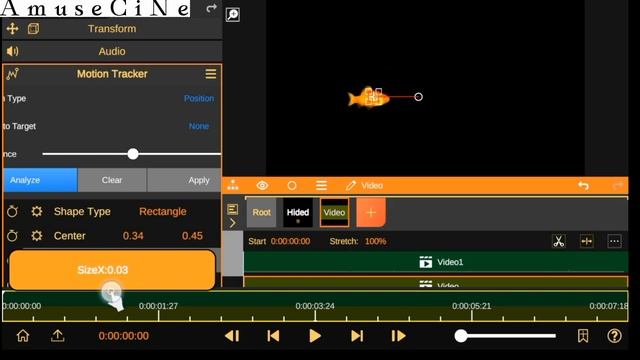The height and width of the screenshot is (360, 640).
Task: Edit the Stretch value 100%
Action: 376,241
